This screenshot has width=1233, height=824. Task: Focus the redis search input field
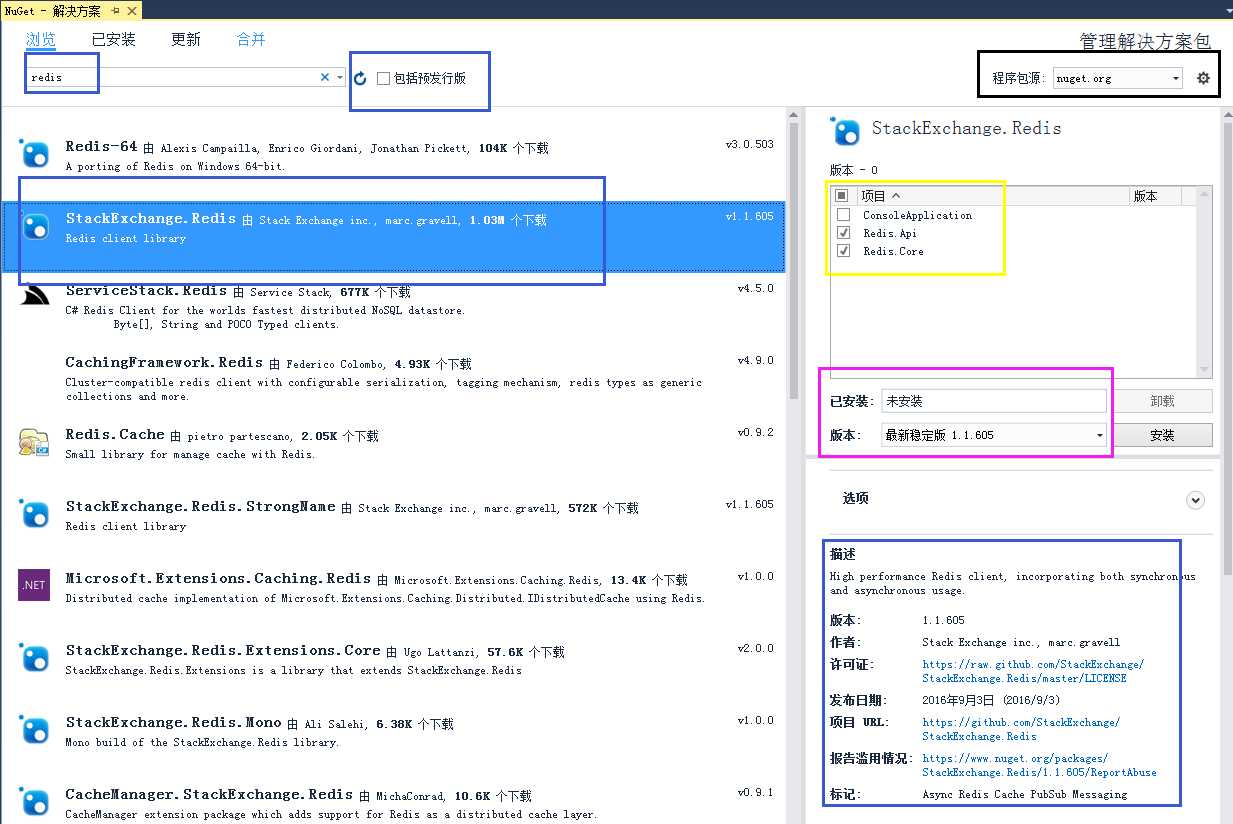pyautogui.click(x=173, y=77)
